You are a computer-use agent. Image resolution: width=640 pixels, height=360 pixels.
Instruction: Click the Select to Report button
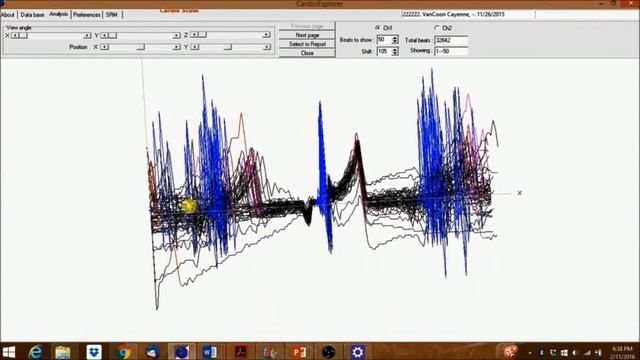coord(307,44)
